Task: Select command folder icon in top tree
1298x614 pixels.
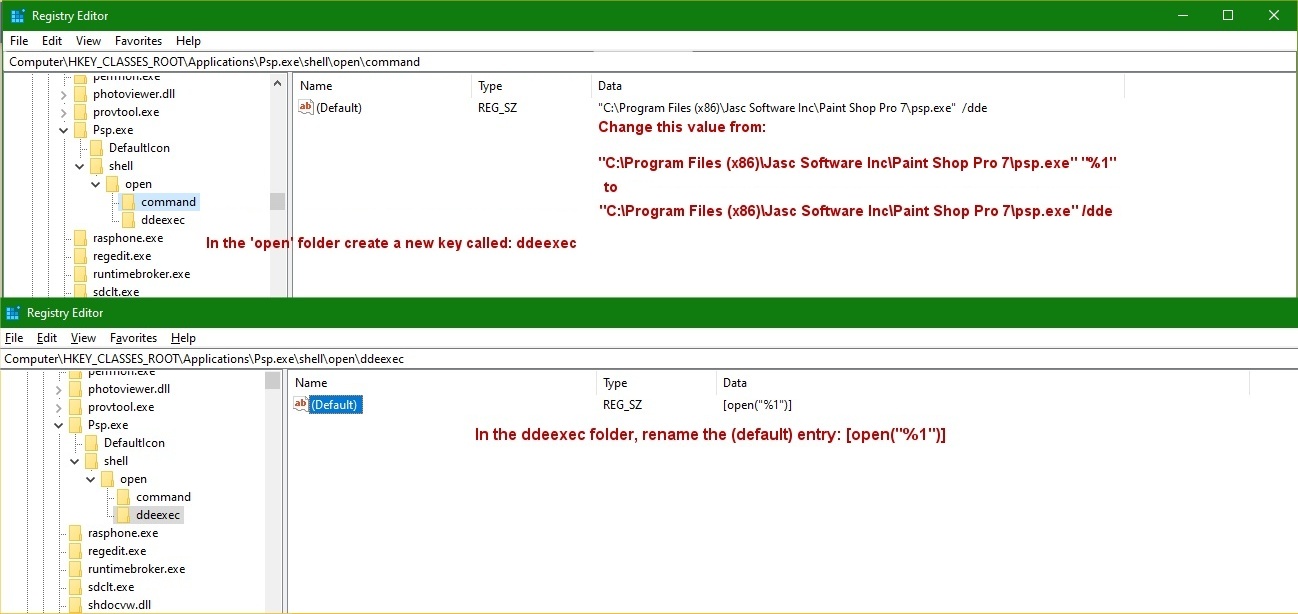Action: pyautogui.click(x=128, y=202)
